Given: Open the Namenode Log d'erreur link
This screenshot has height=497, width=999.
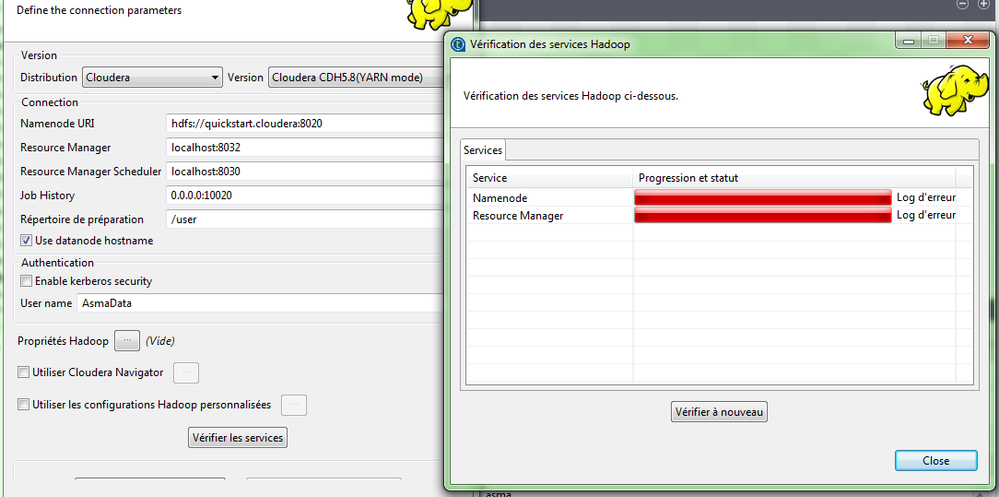Looking at the screenshot, I should [x=926, y=198].
